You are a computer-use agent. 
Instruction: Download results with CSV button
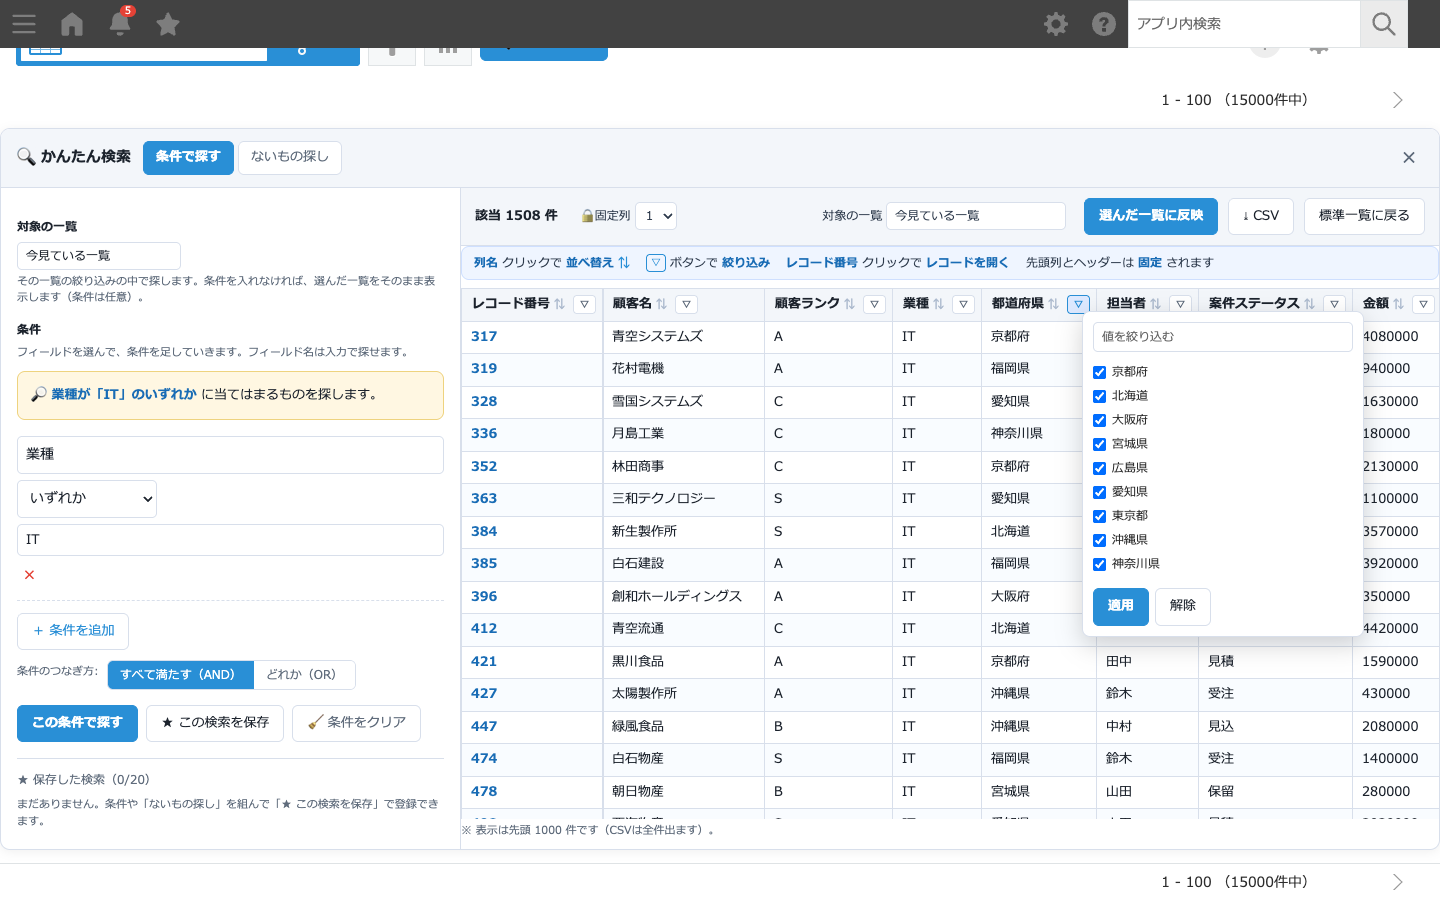(x=1261, y=216)
